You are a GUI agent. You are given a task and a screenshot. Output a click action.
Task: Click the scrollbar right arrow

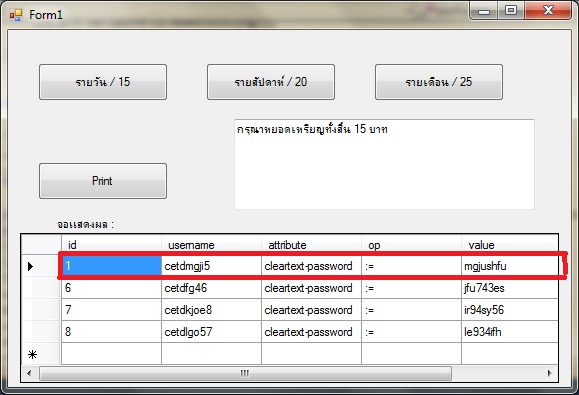(550, 373)
